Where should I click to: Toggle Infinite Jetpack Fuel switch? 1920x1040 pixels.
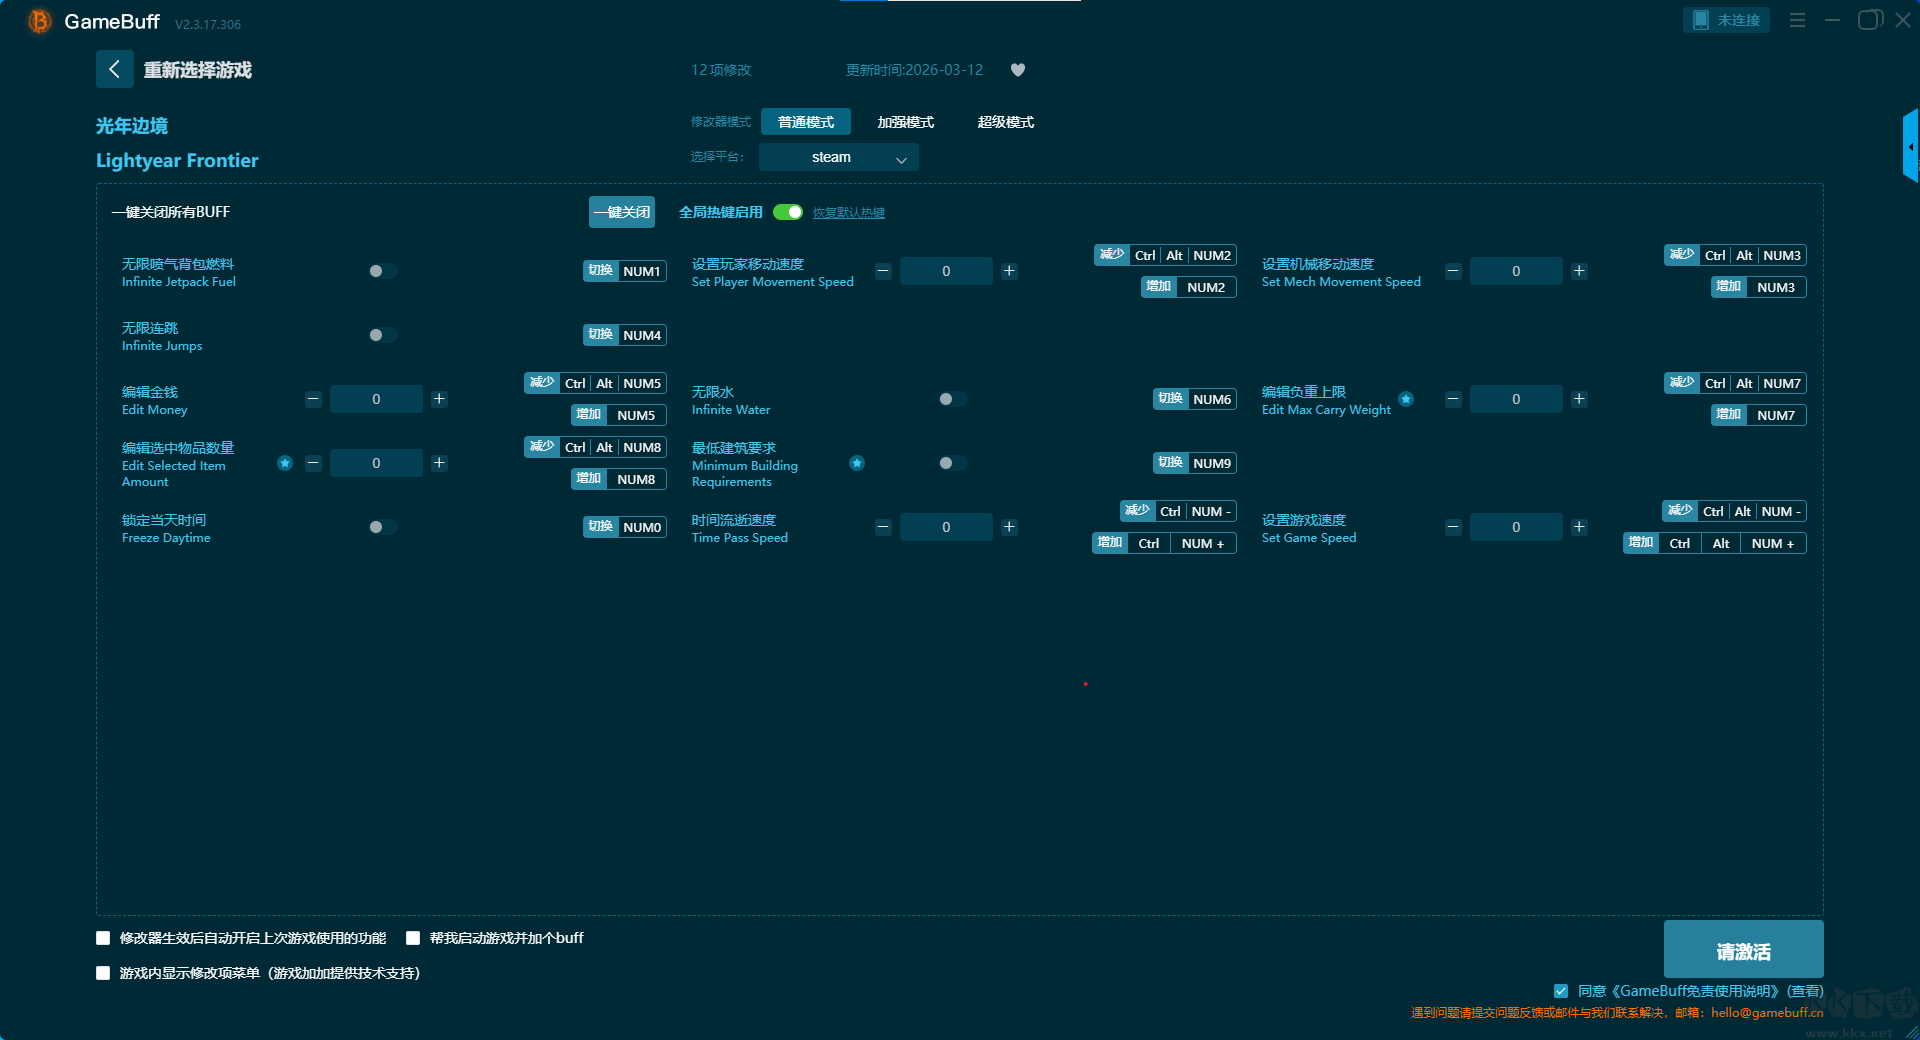tap(382, 271)
